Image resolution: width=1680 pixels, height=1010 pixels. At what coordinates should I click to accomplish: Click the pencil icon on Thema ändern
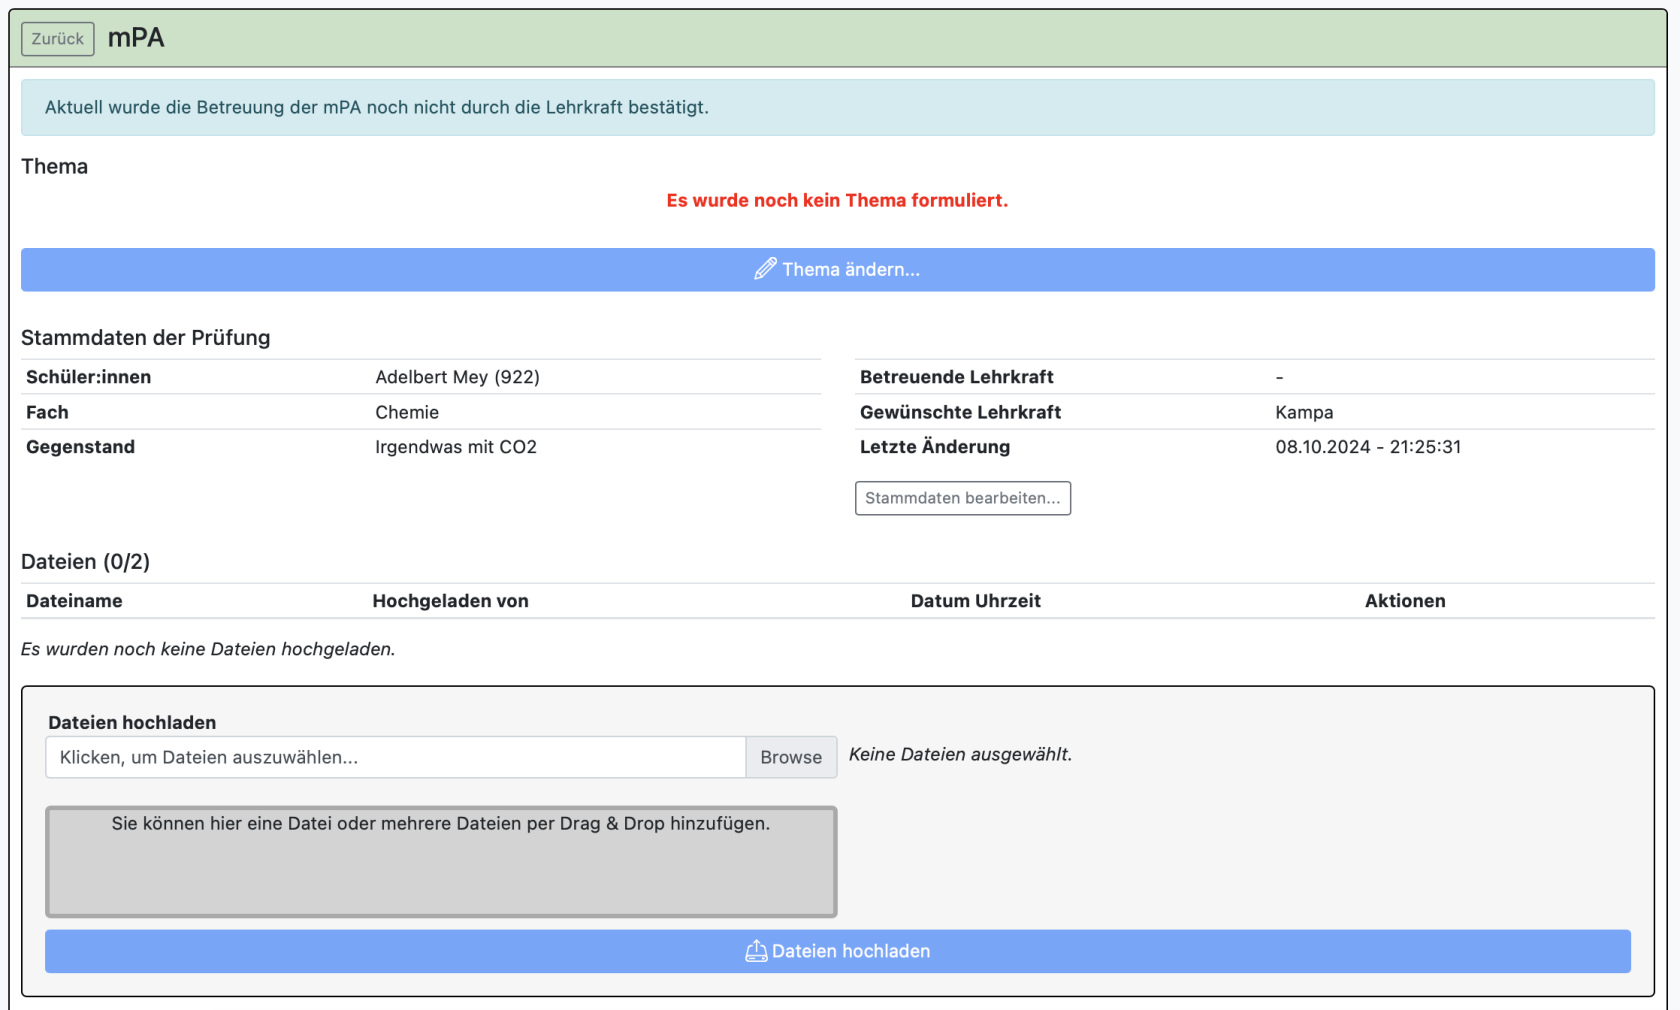[765, 269]
